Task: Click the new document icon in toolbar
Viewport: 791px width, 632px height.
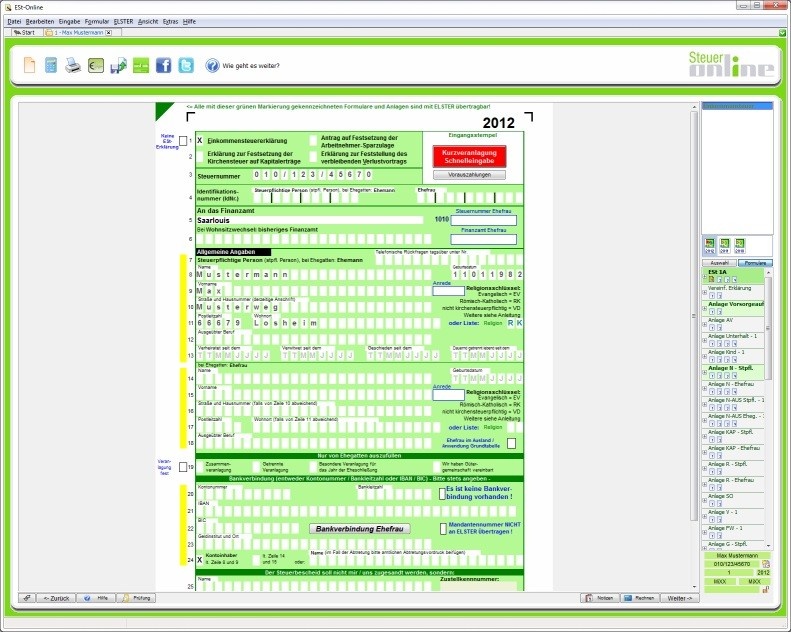Action: tap(30, 65)
